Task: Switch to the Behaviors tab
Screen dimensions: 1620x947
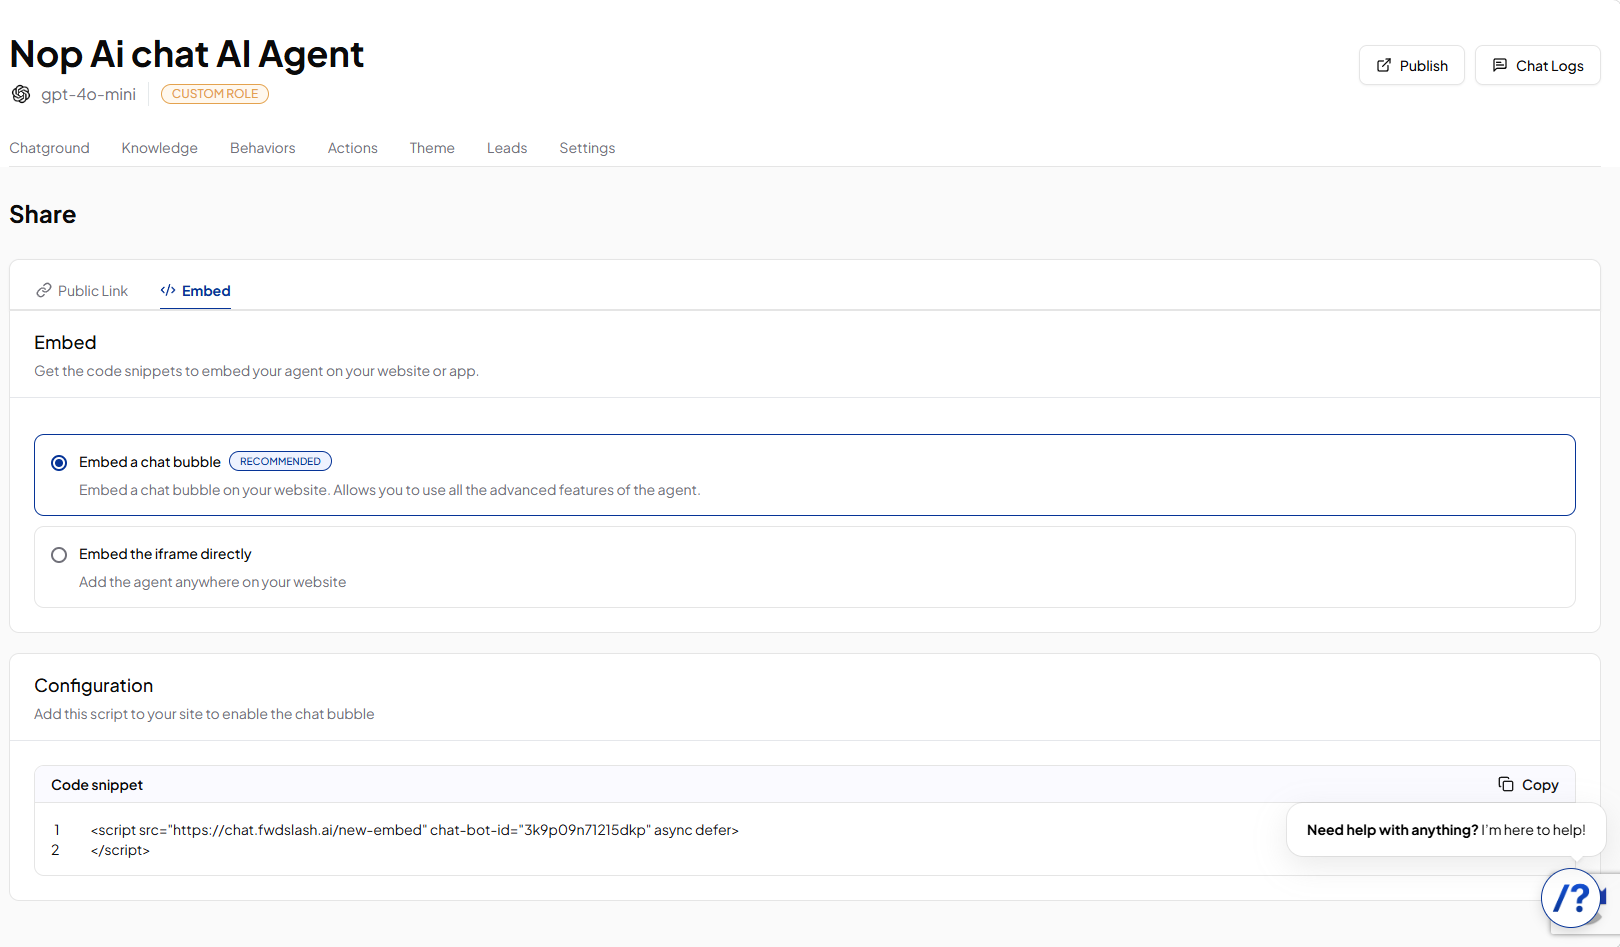Action: pos(263,148)
